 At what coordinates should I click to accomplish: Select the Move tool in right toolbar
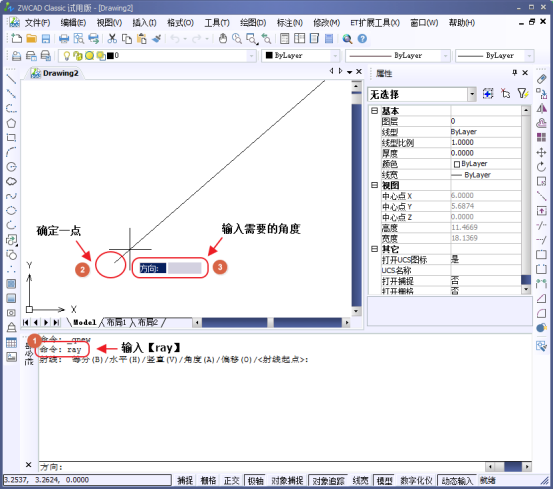pos(541,152)
